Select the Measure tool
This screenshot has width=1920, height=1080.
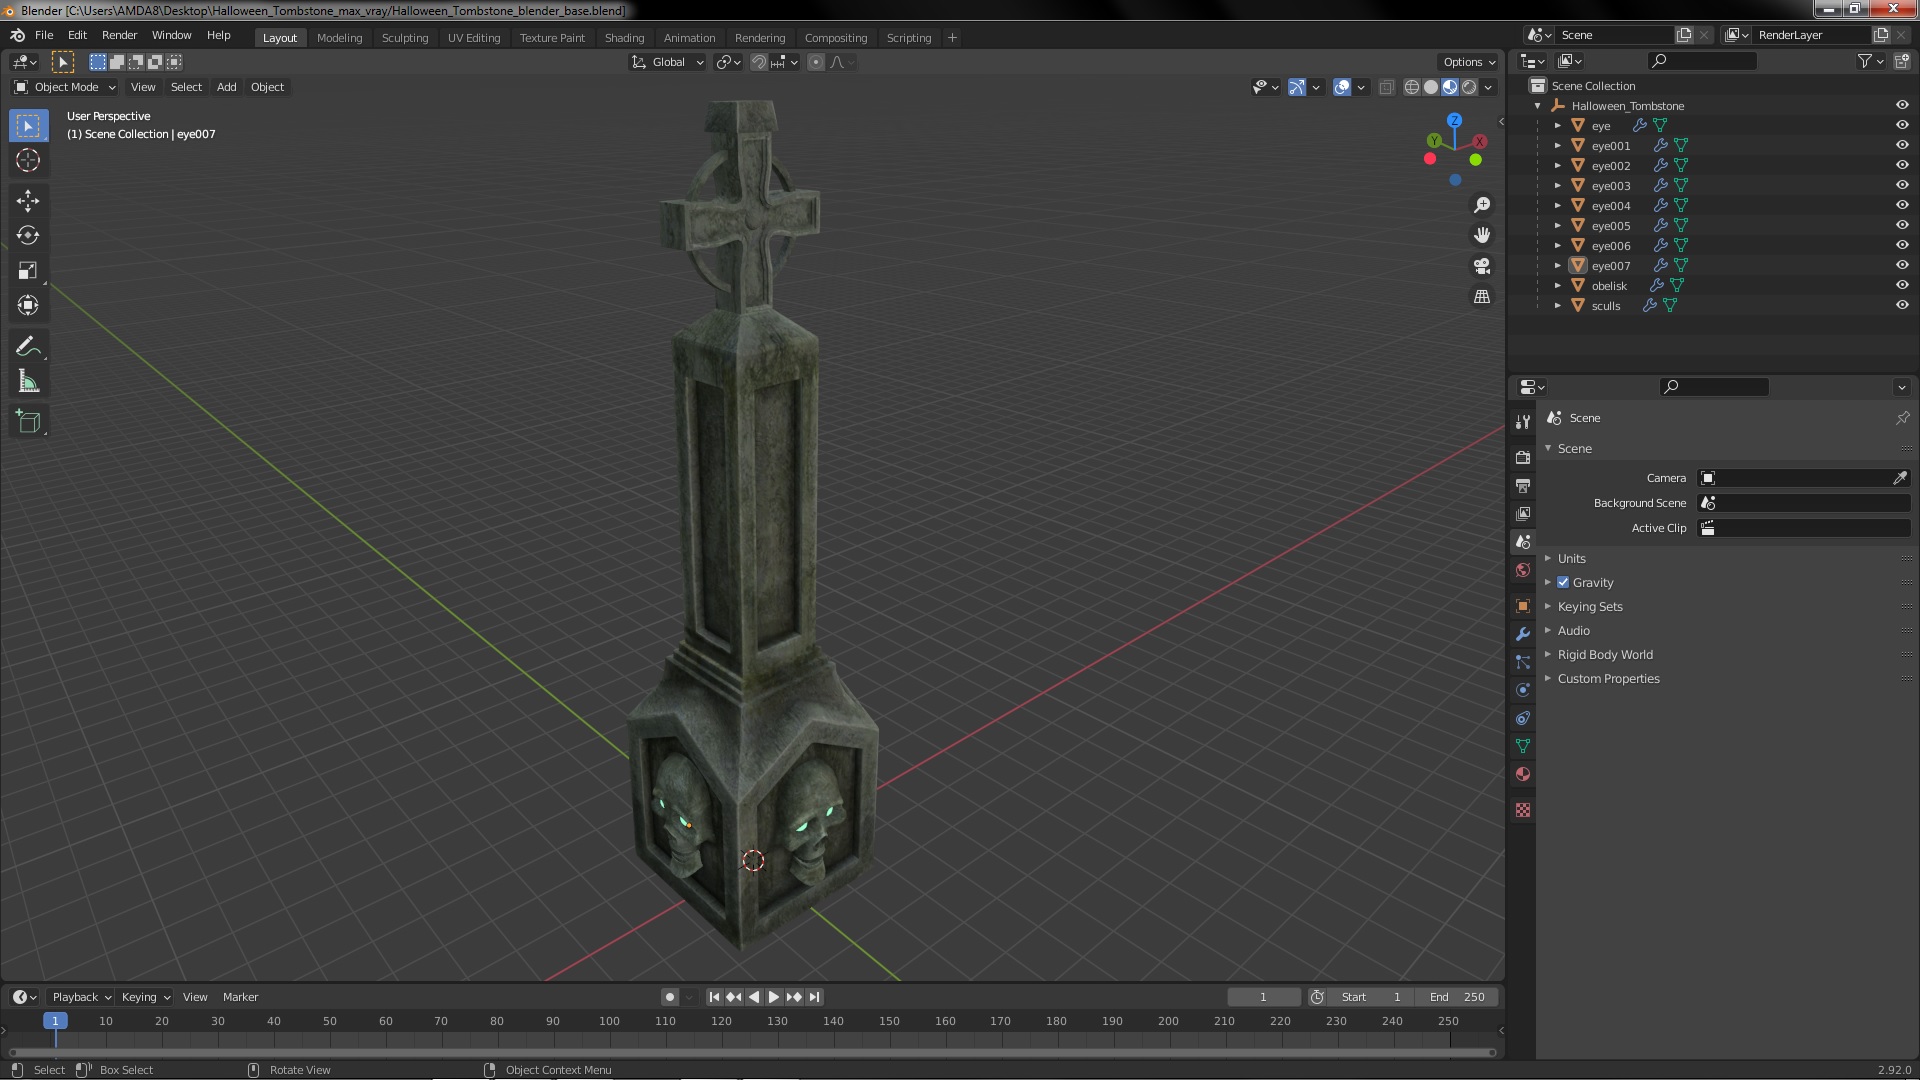point(28,381)
